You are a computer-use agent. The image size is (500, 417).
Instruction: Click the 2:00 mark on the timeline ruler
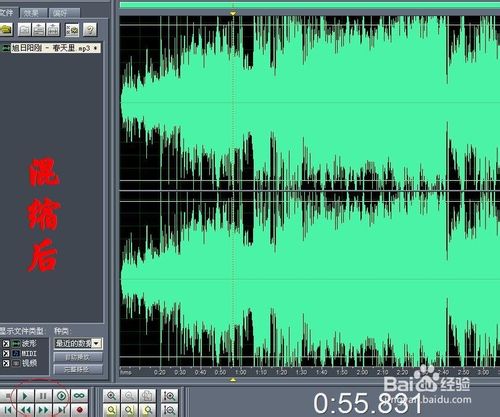pyautogui.click(x=362, y=372)
